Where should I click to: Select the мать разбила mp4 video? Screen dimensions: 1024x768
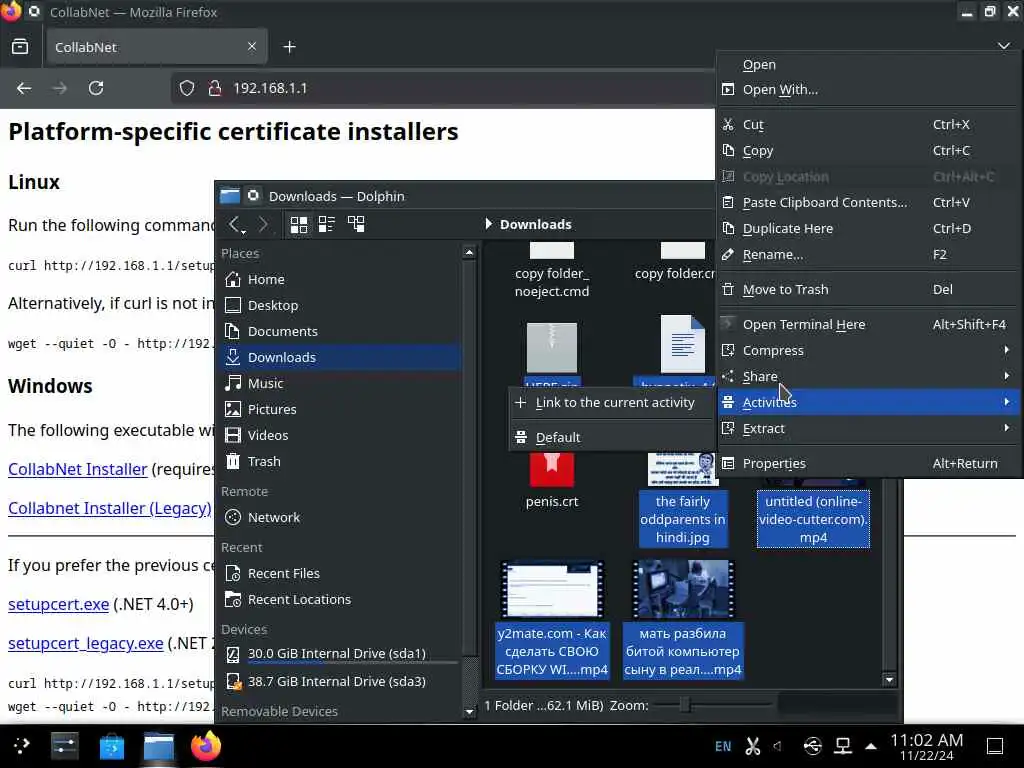tap(682, 619)
